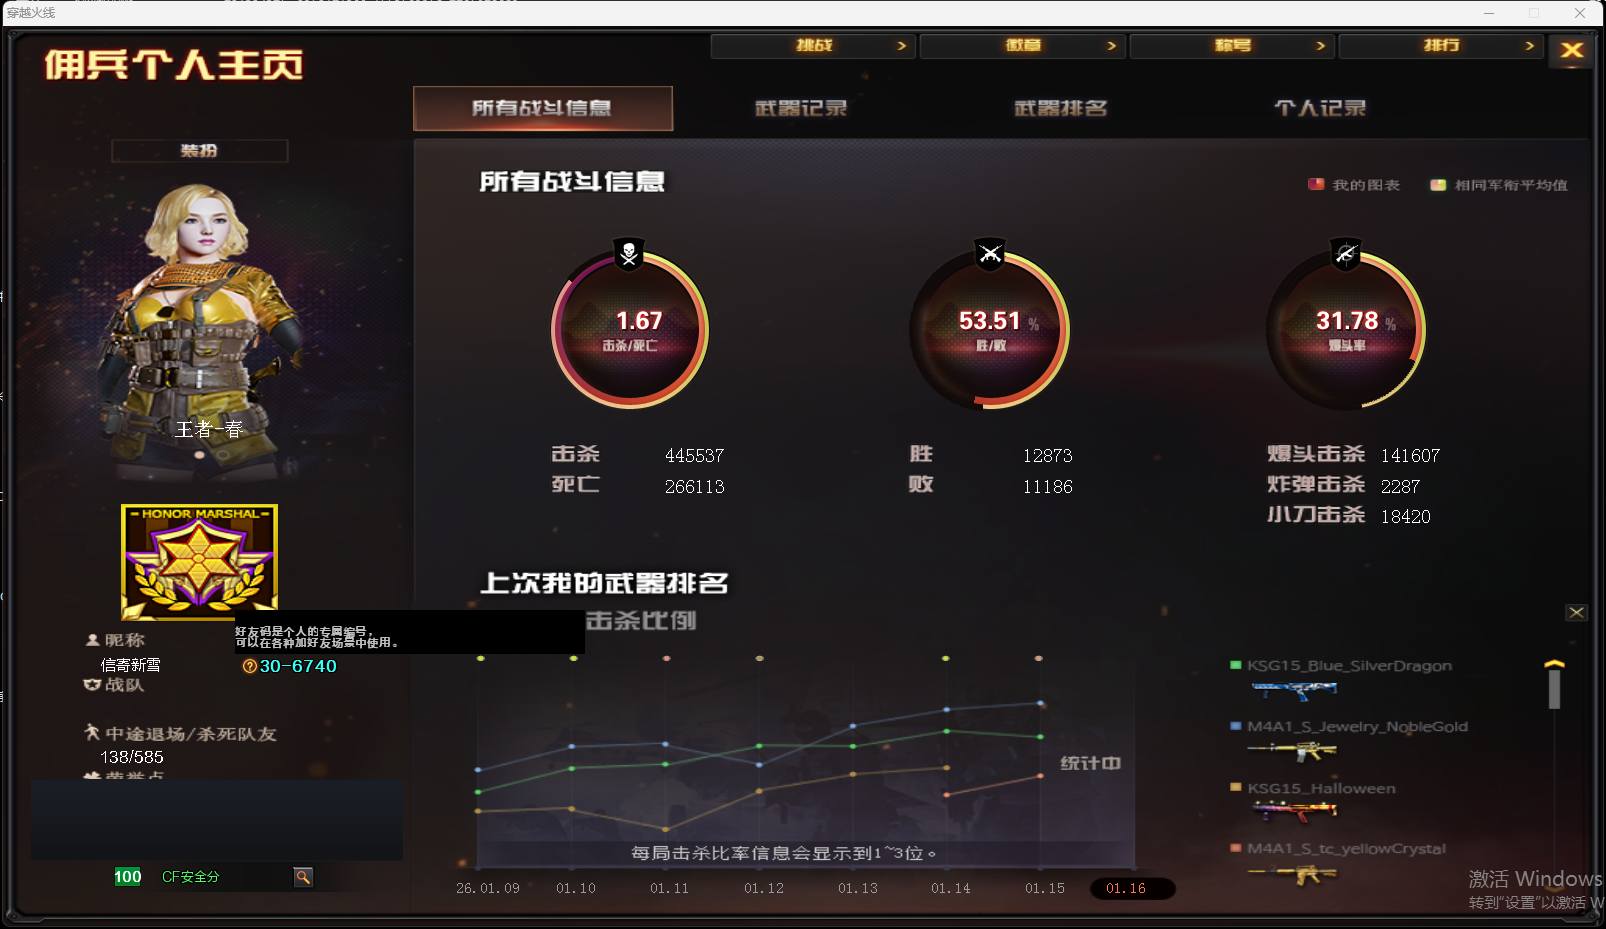
Task: Click the CF安全分 magnifier icon
Action: [x=303, y=877]
